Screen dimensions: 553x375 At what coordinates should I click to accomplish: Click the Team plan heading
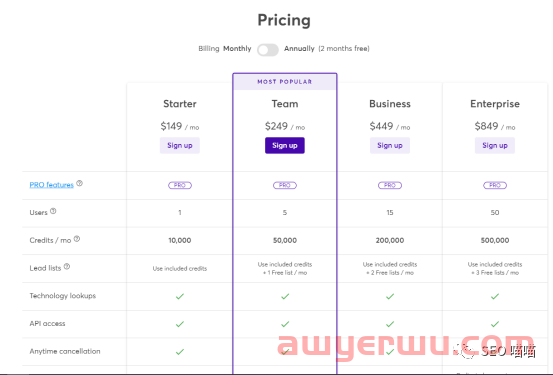click(x=285, y=104)
